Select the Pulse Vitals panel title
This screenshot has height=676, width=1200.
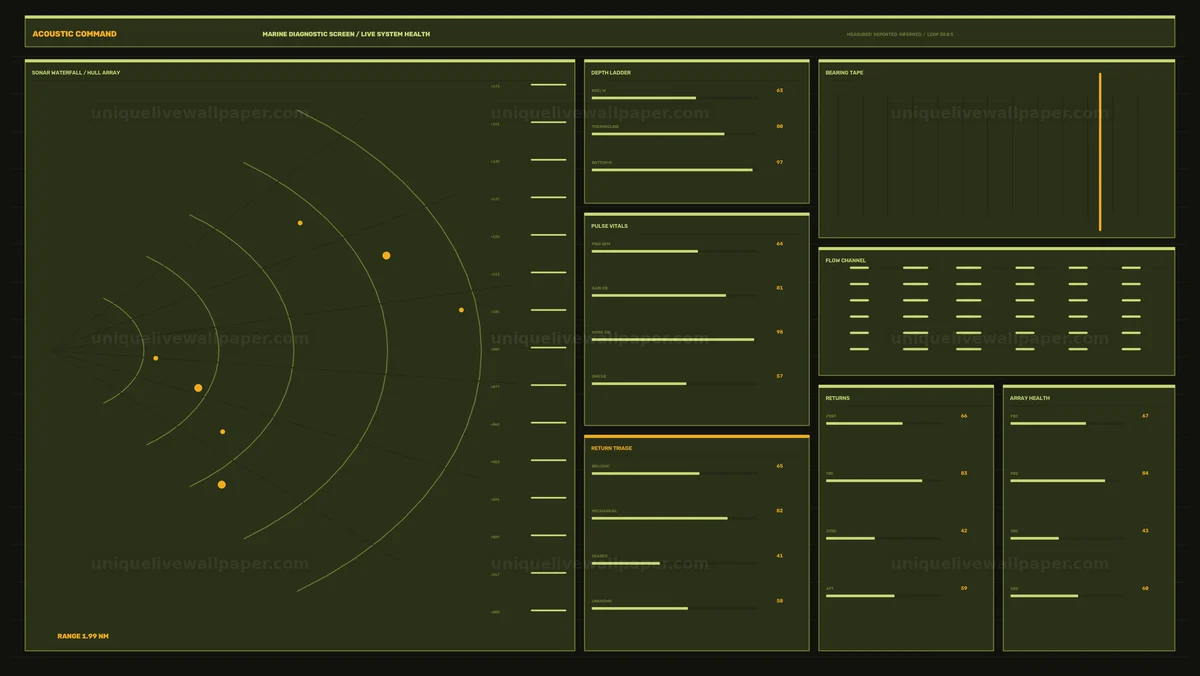click(x=610, y=226)
